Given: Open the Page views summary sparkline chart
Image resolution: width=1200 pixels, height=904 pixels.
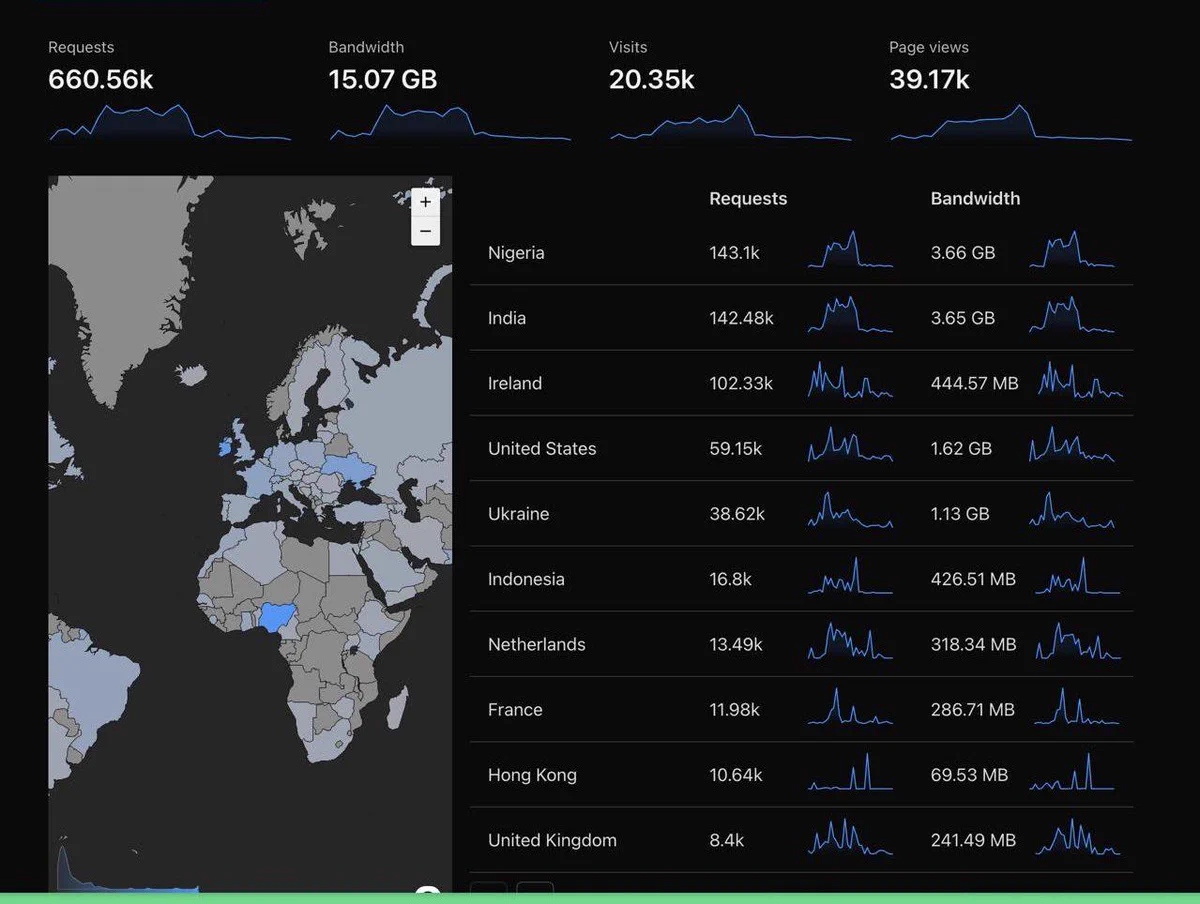Looking at the screenshot, I should [1010, 122].
